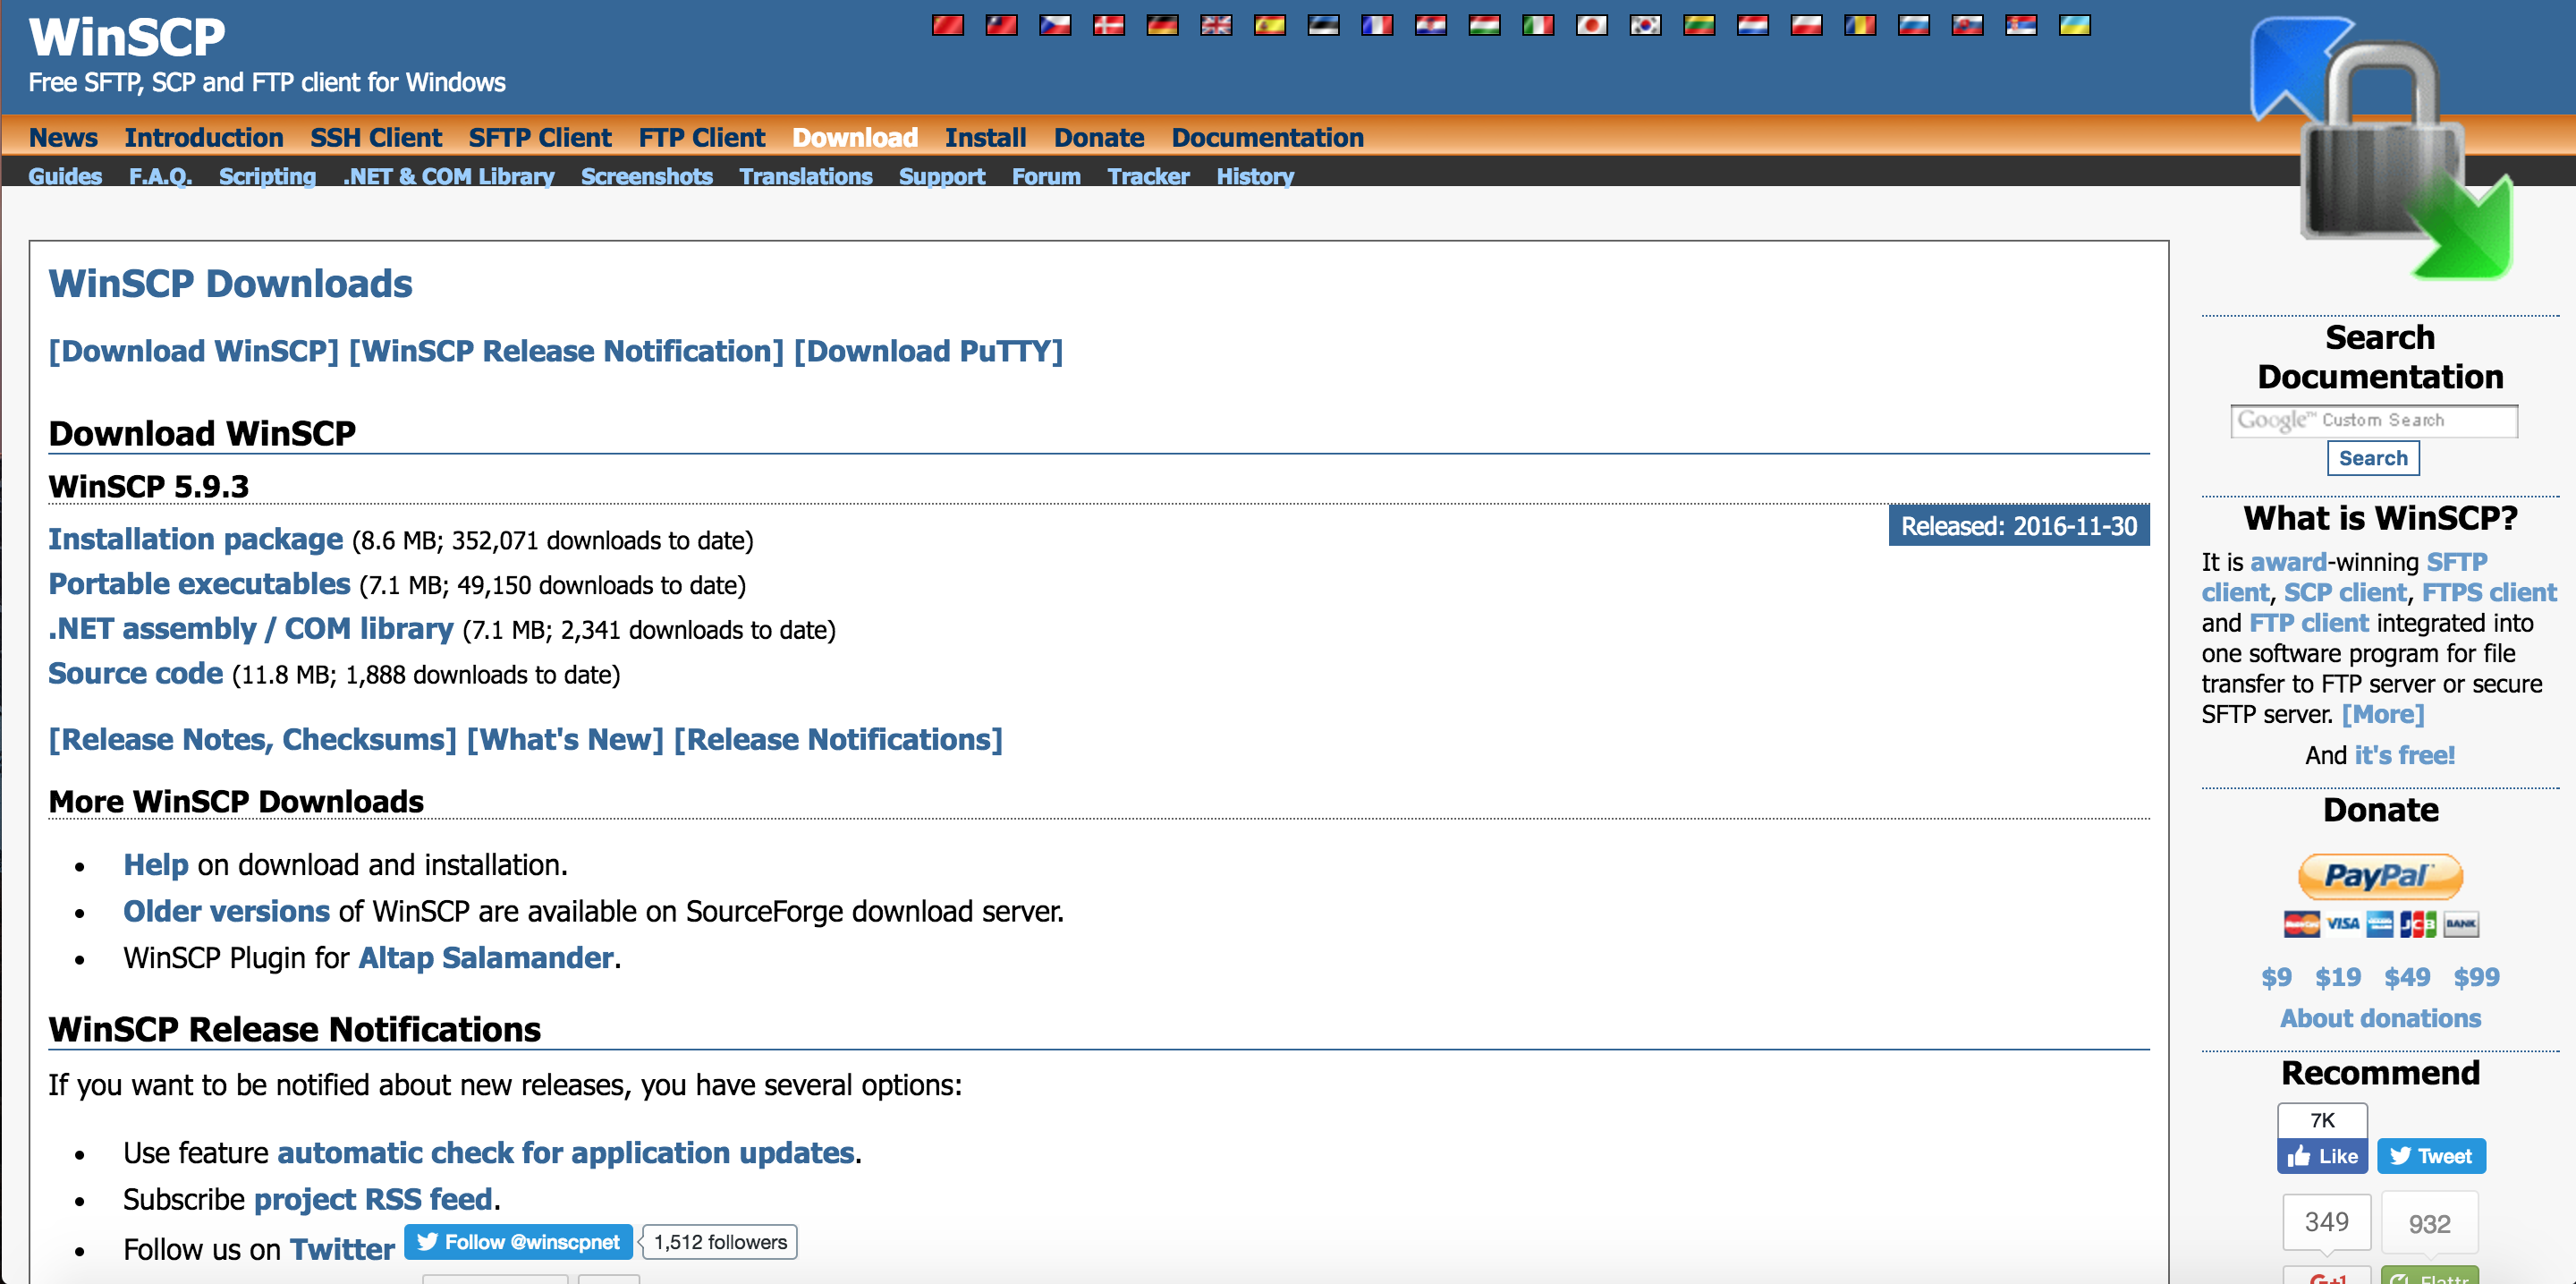Viewport: 2576px width, 1284px height.
Task: View the Screenshots page
Action: (647, 177)
